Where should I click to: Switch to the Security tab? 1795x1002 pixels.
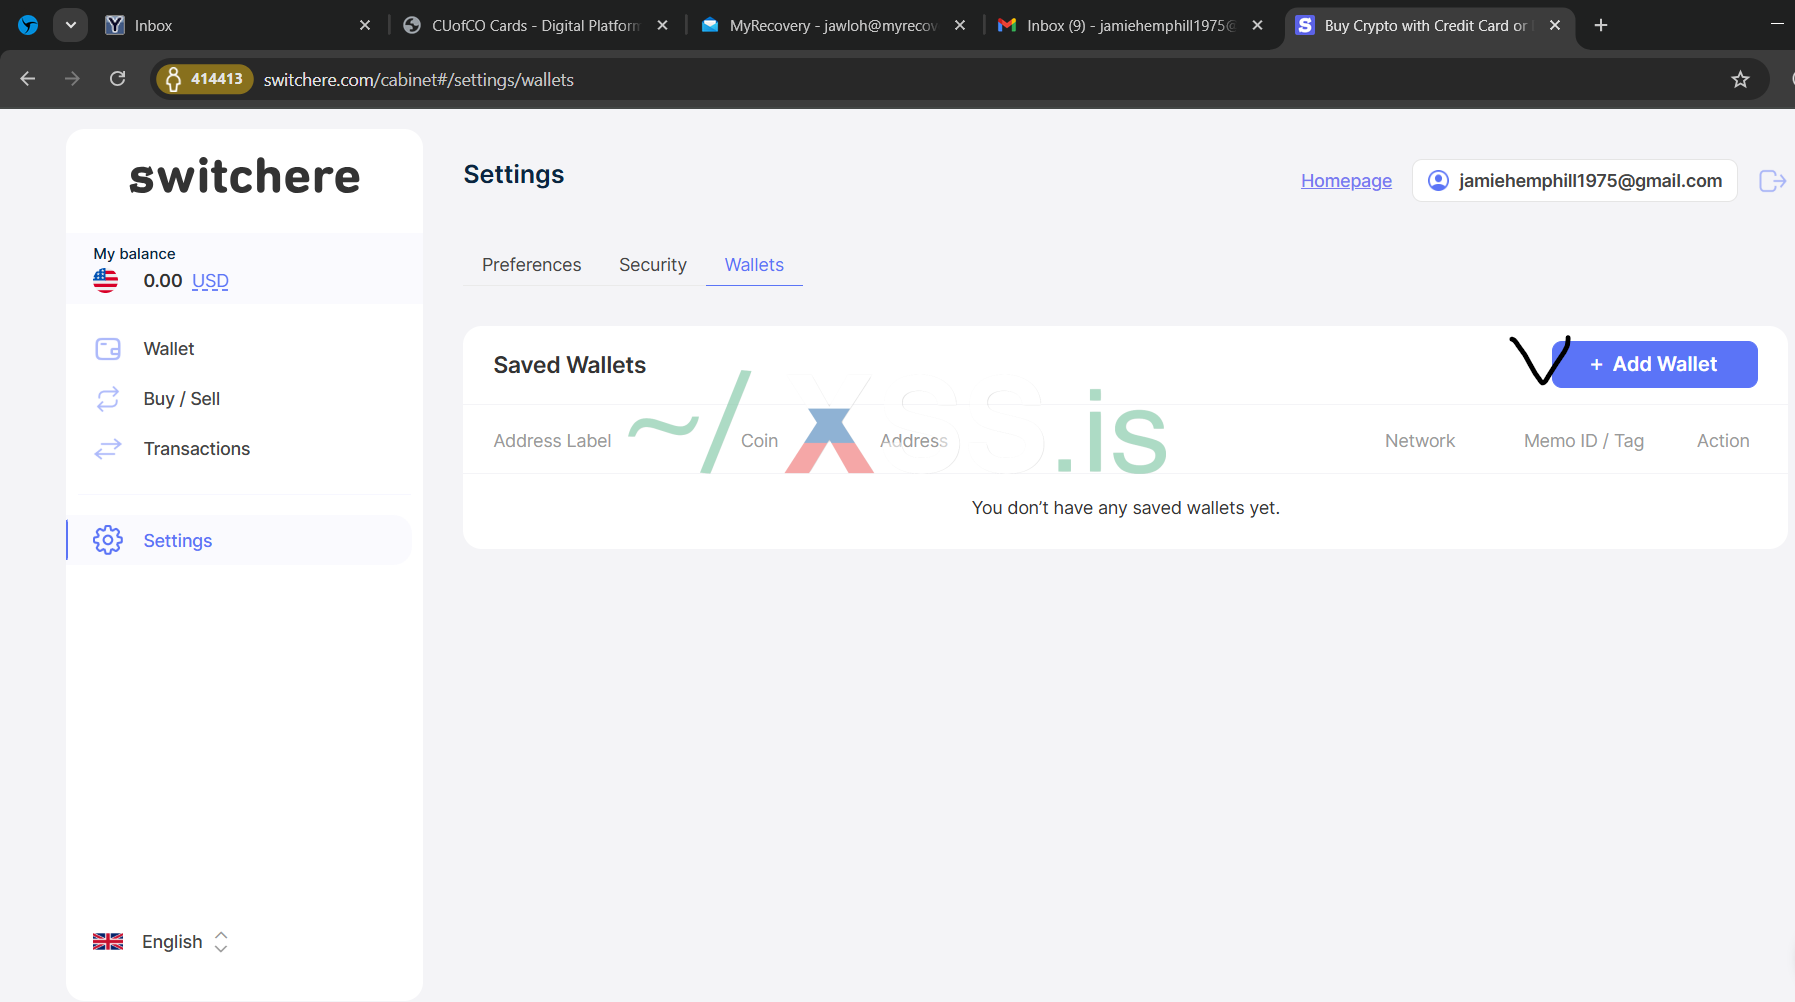(x=653, y=265)
